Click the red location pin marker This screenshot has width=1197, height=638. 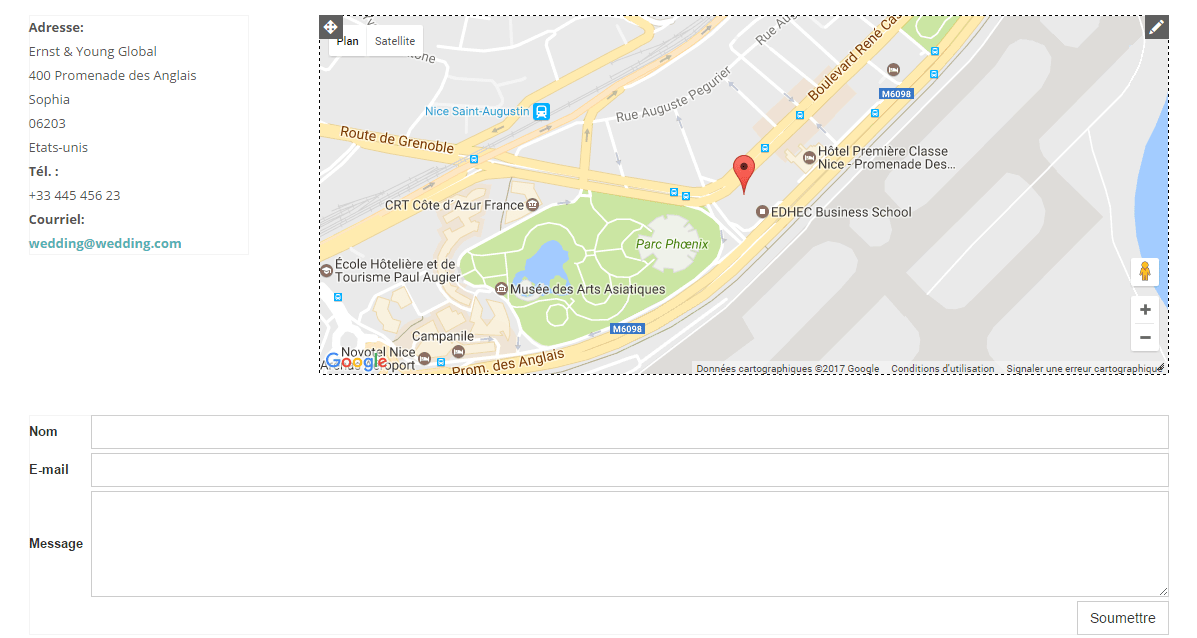coord(744,174)
